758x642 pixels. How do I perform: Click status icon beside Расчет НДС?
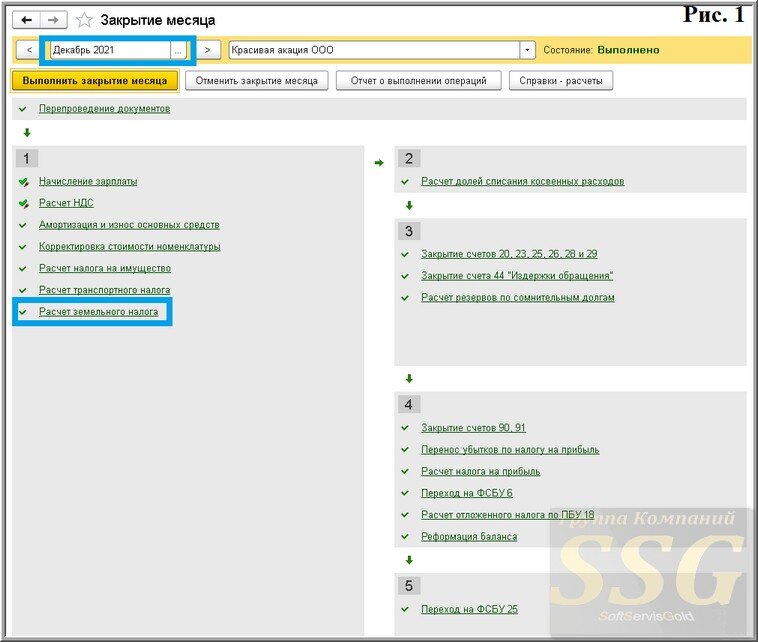(23, 204)
